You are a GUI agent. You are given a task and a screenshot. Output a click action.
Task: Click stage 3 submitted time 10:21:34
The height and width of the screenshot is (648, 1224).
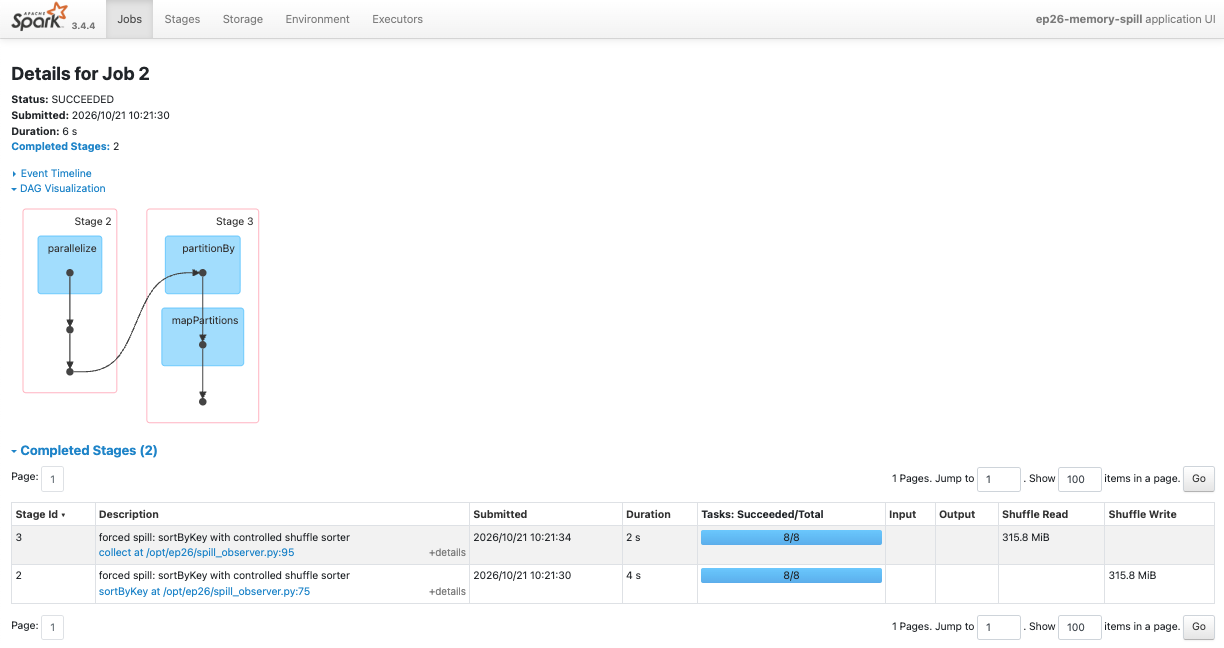coord(522,537)
